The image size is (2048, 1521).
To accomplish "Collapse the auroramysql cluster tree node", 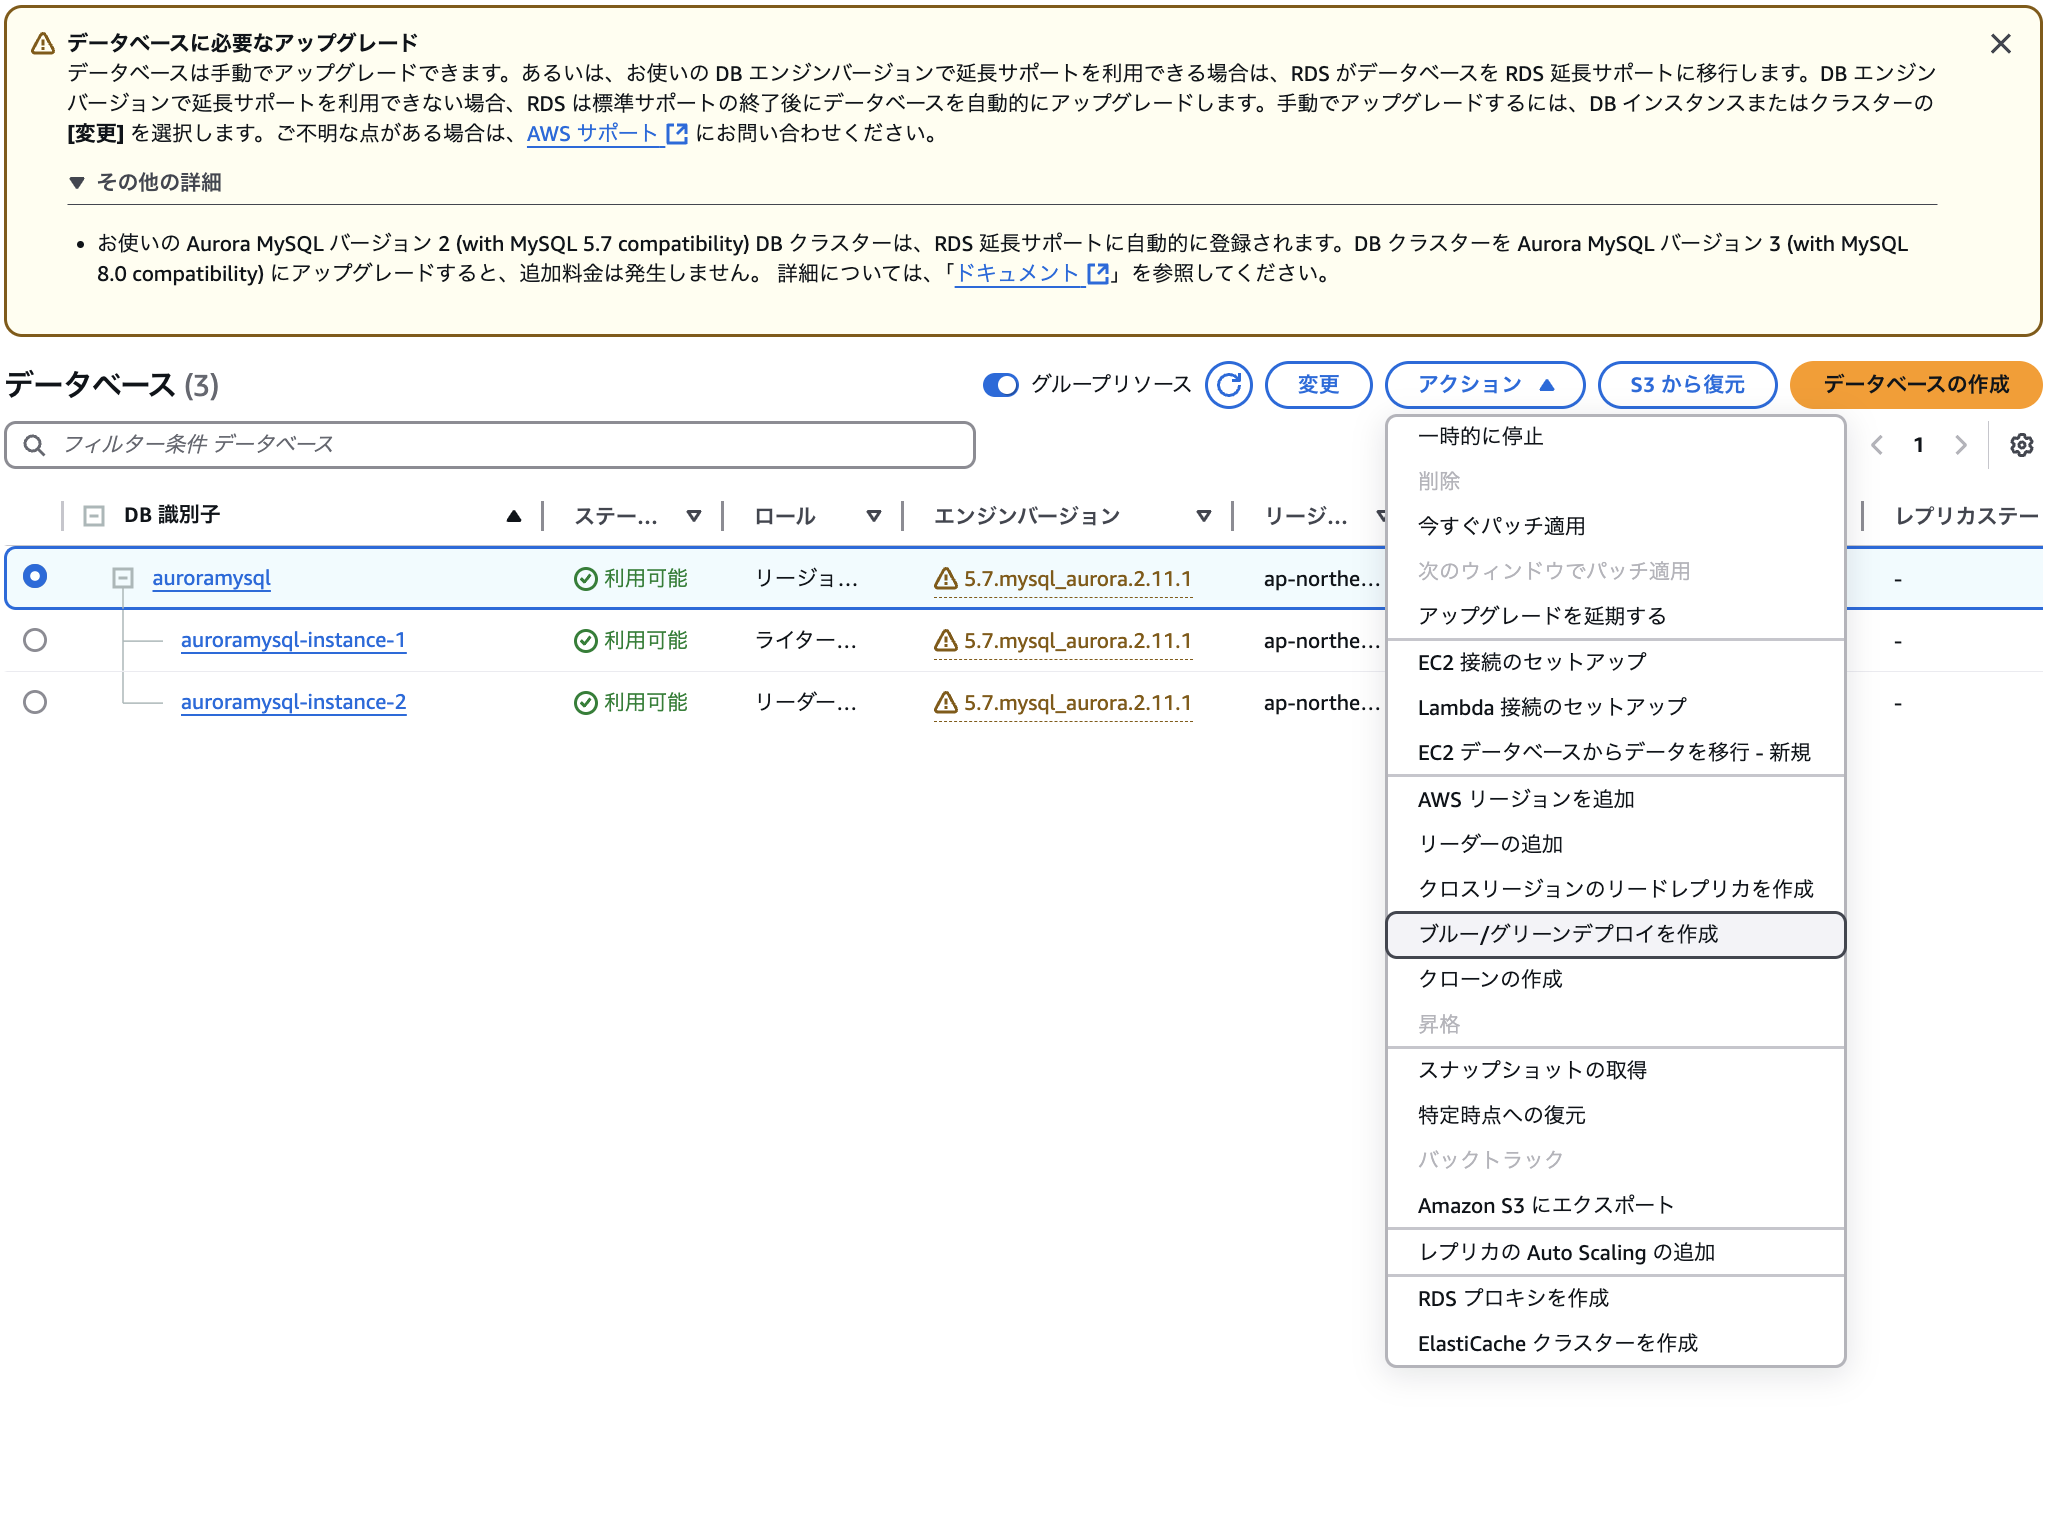I will [123, 578].
